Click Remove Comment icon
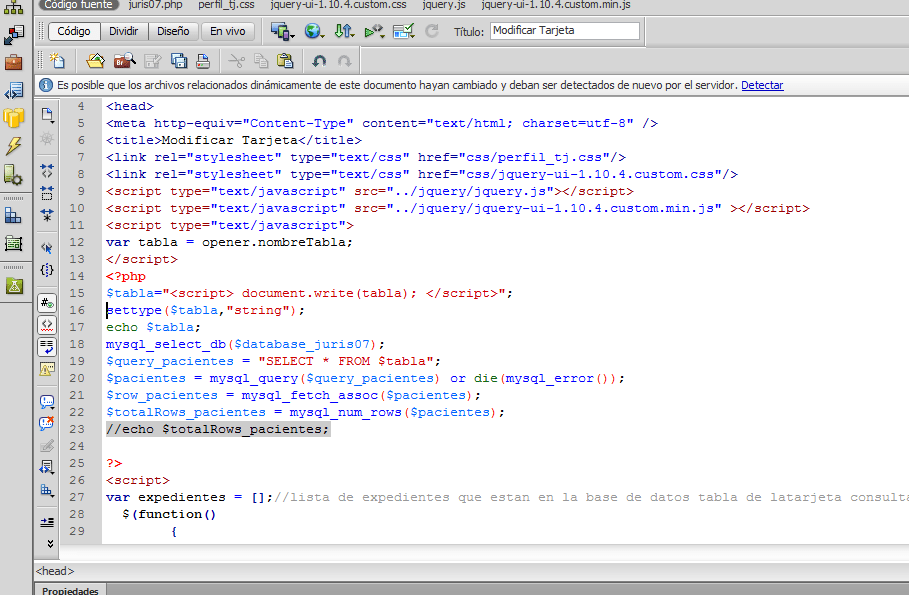Viewport: 909px width, 595px height. (x=47, y=423)
